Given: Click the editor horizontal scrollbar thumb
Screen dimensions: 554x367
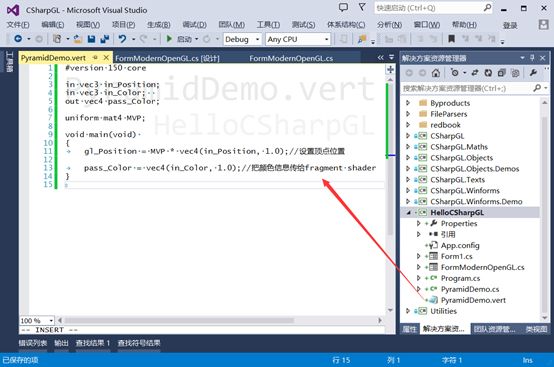Looking at the screenshot, I should point(179,320).
